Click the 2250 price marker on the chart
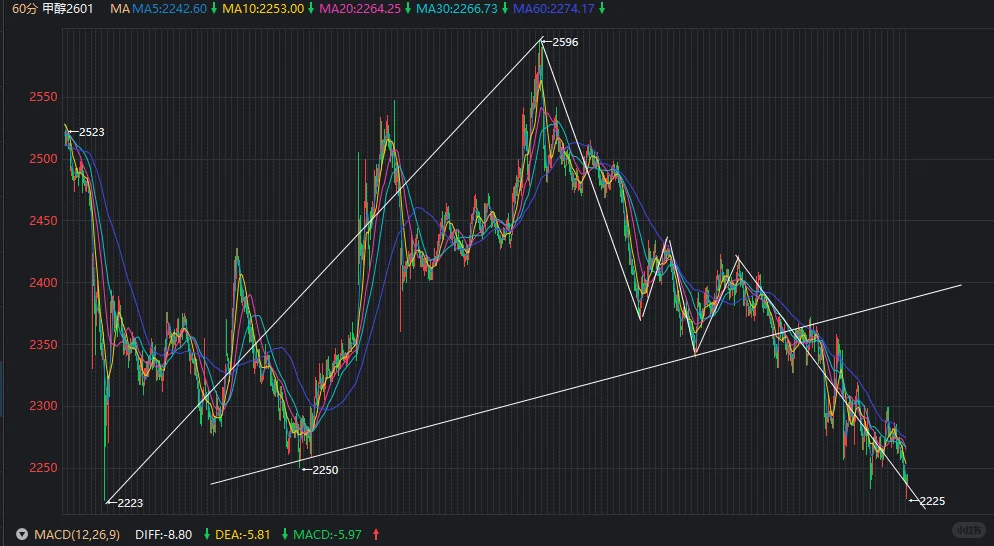994x546 pixels. 320,470
